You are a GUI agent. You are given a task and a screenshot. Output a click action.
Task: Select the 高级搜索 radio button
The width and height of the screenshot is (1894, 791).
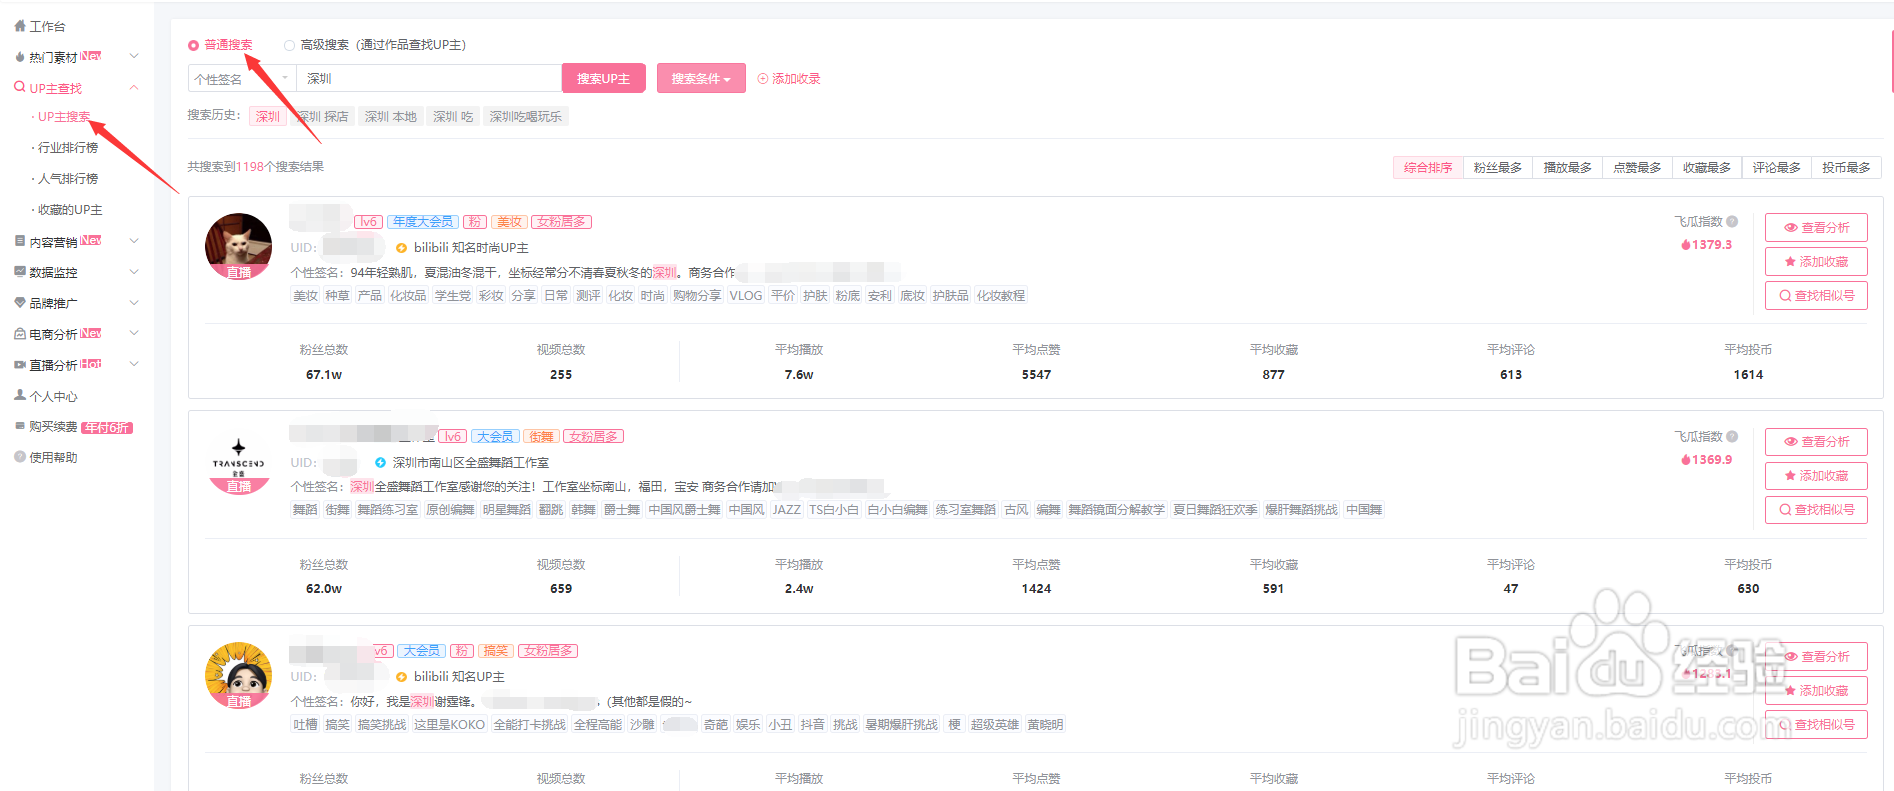[289, 45]
